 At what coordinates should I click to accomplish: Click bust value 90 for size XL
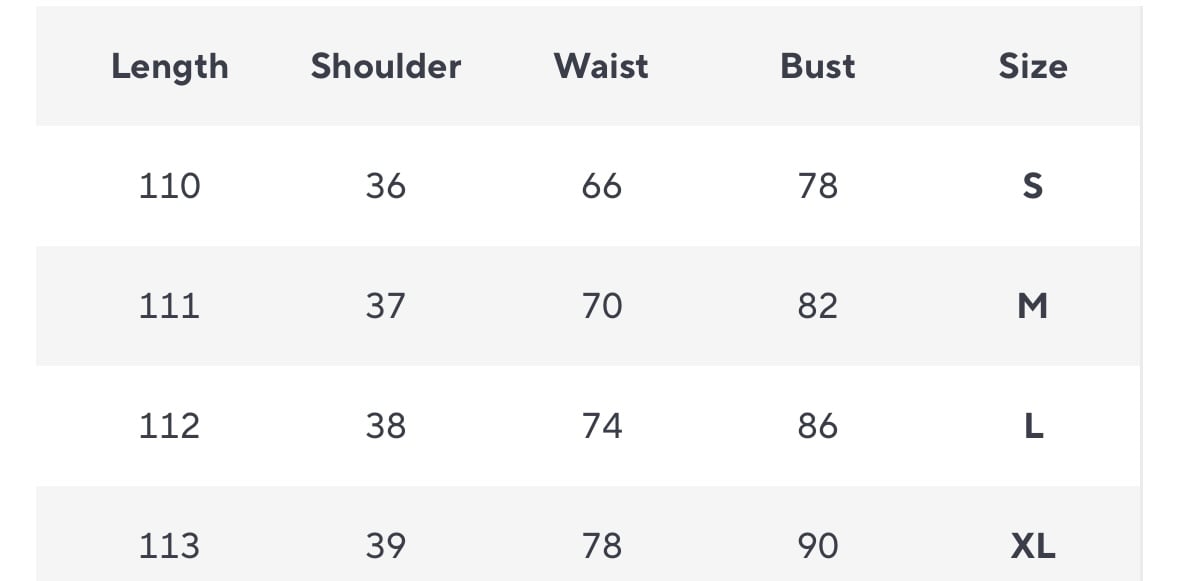[817, 546]
